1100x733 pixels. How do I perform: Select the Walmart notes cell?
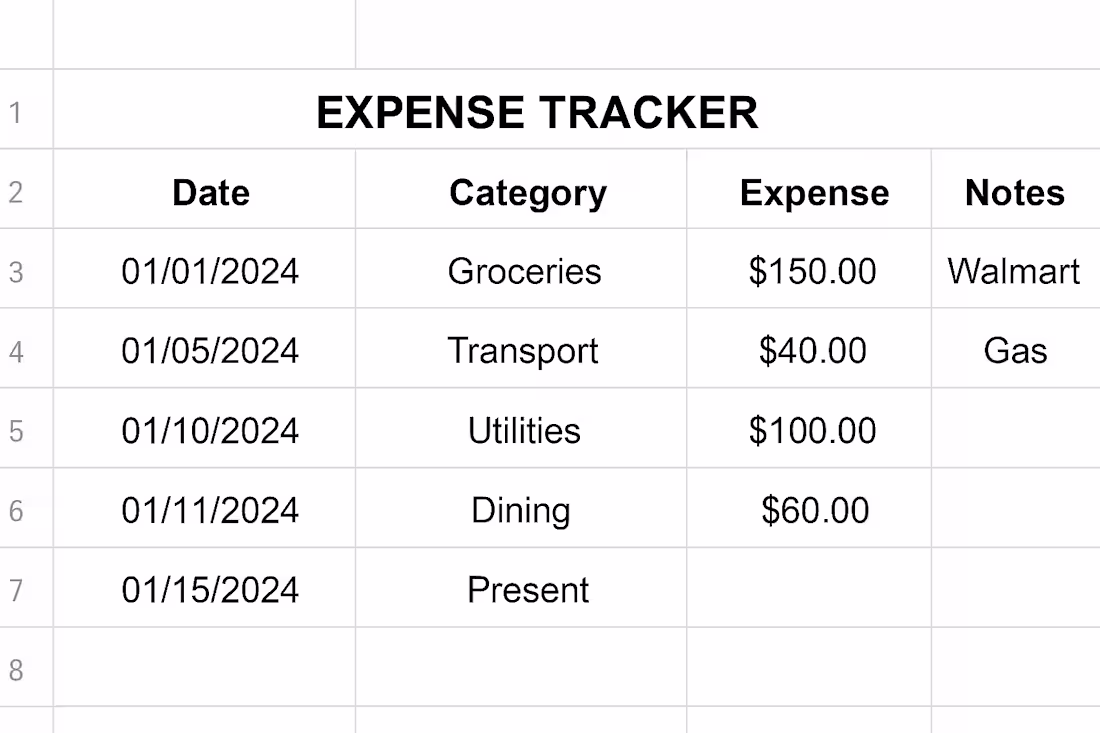pyautogui.click(x=1014, y=271)
